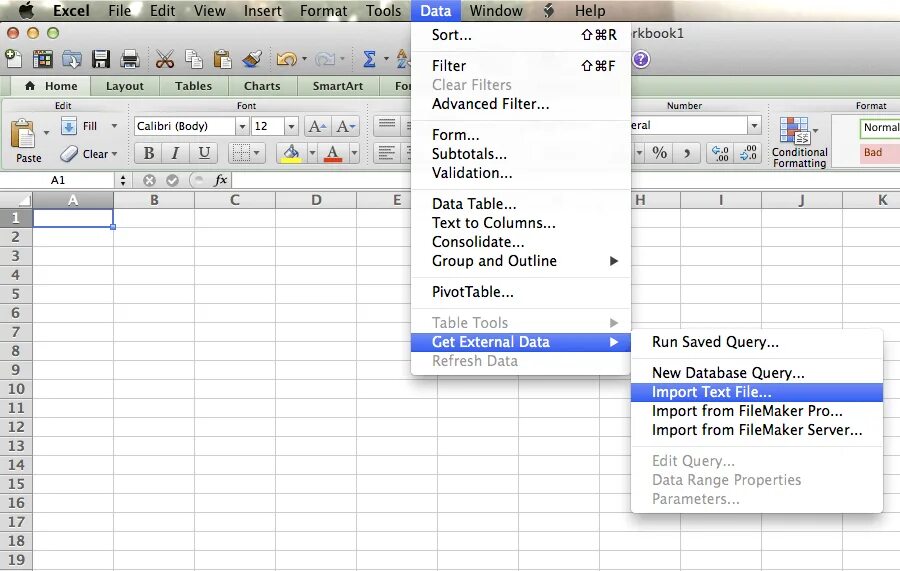Click the Increase Decimal icon

720,153
